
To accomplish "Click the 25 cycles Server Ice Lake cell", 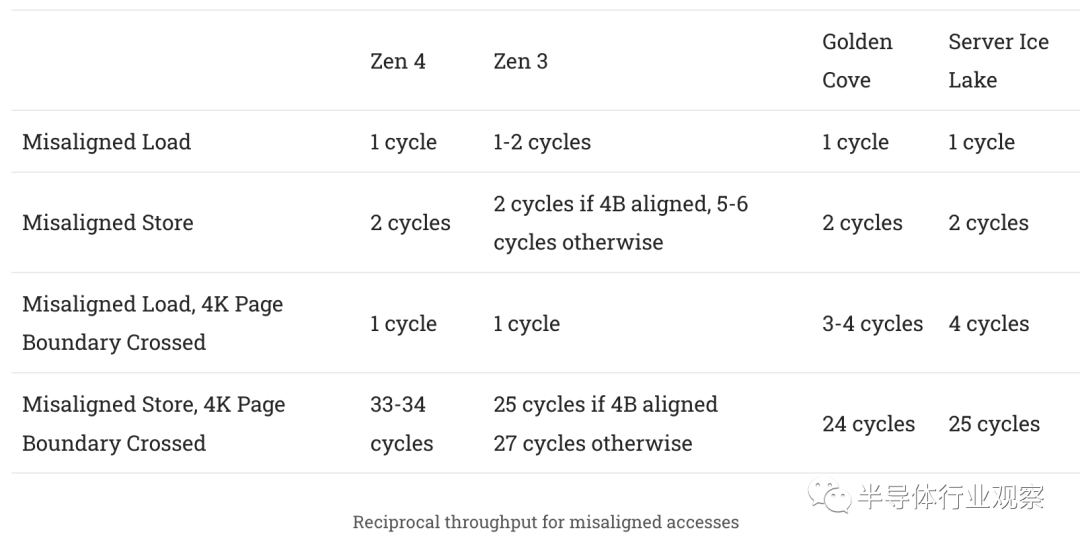I will pos(994,424).
